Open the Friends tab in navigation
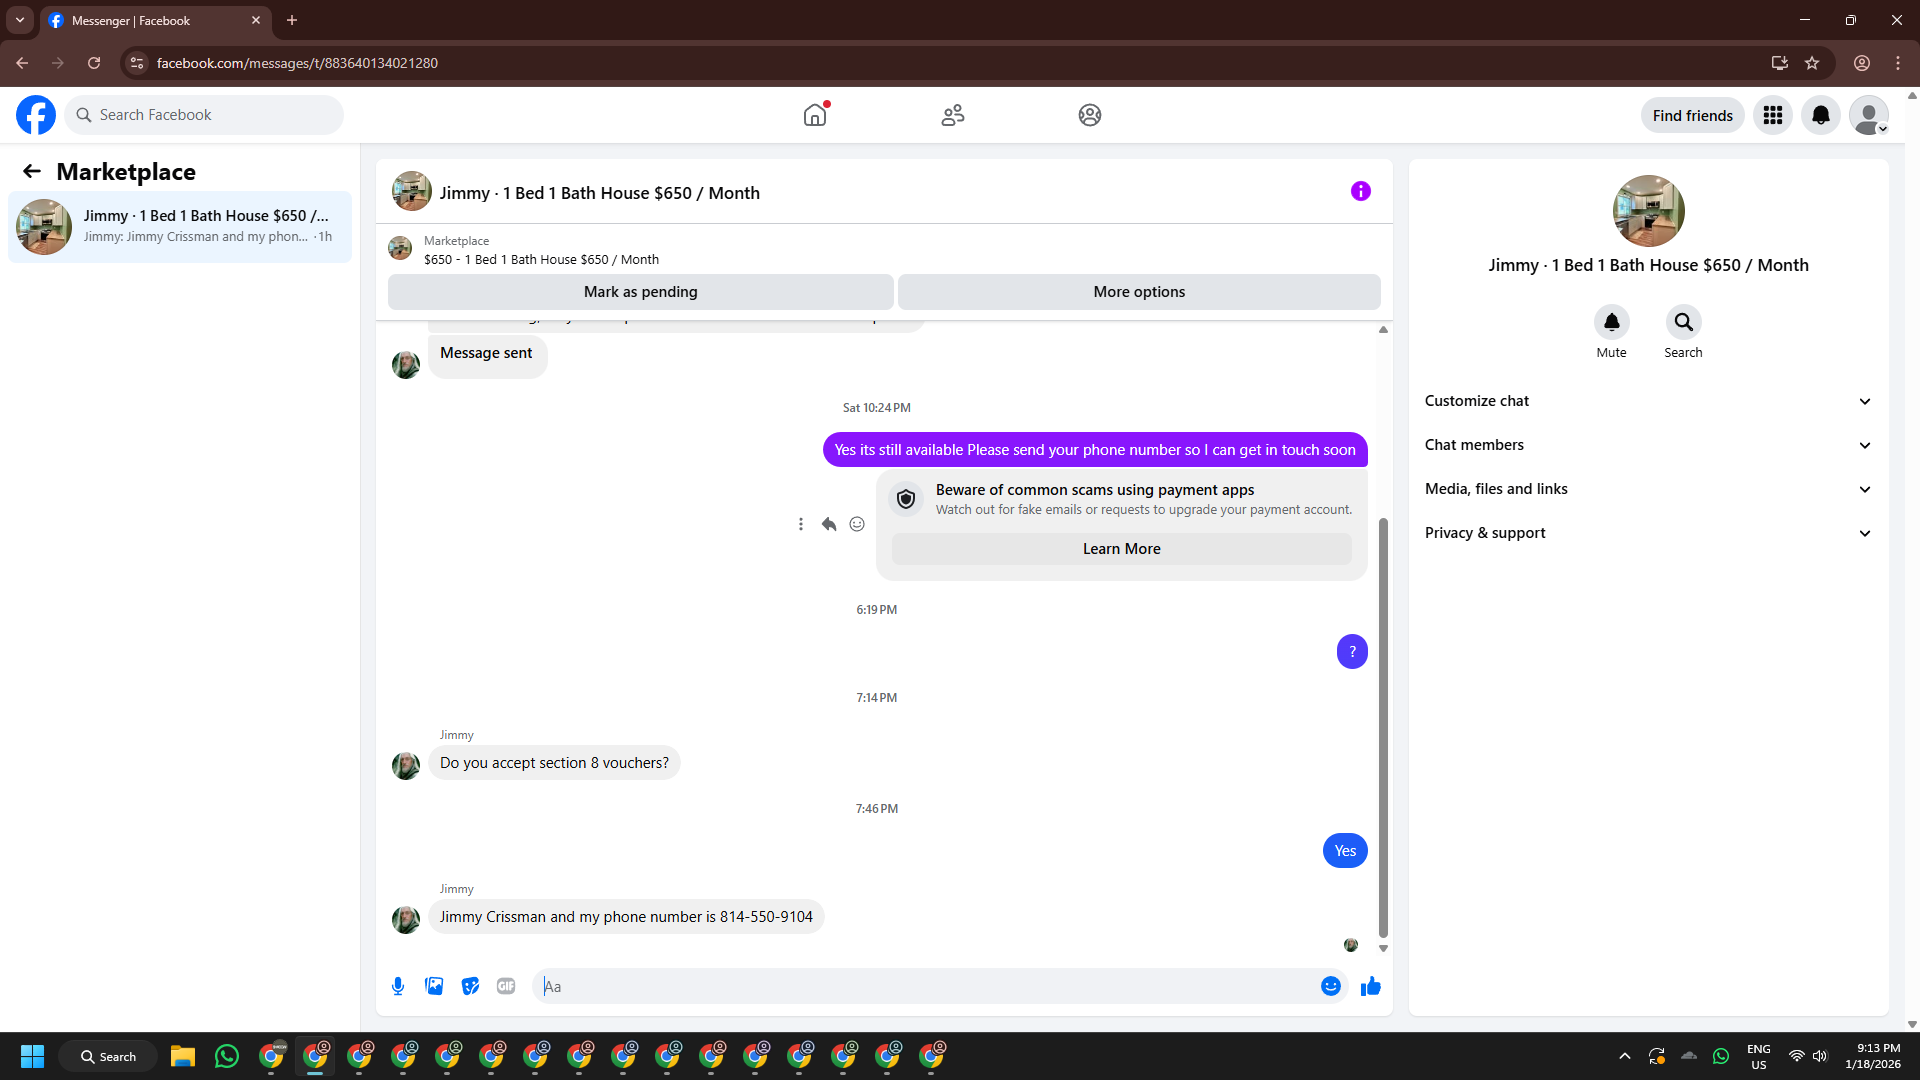 coord(952,115)
